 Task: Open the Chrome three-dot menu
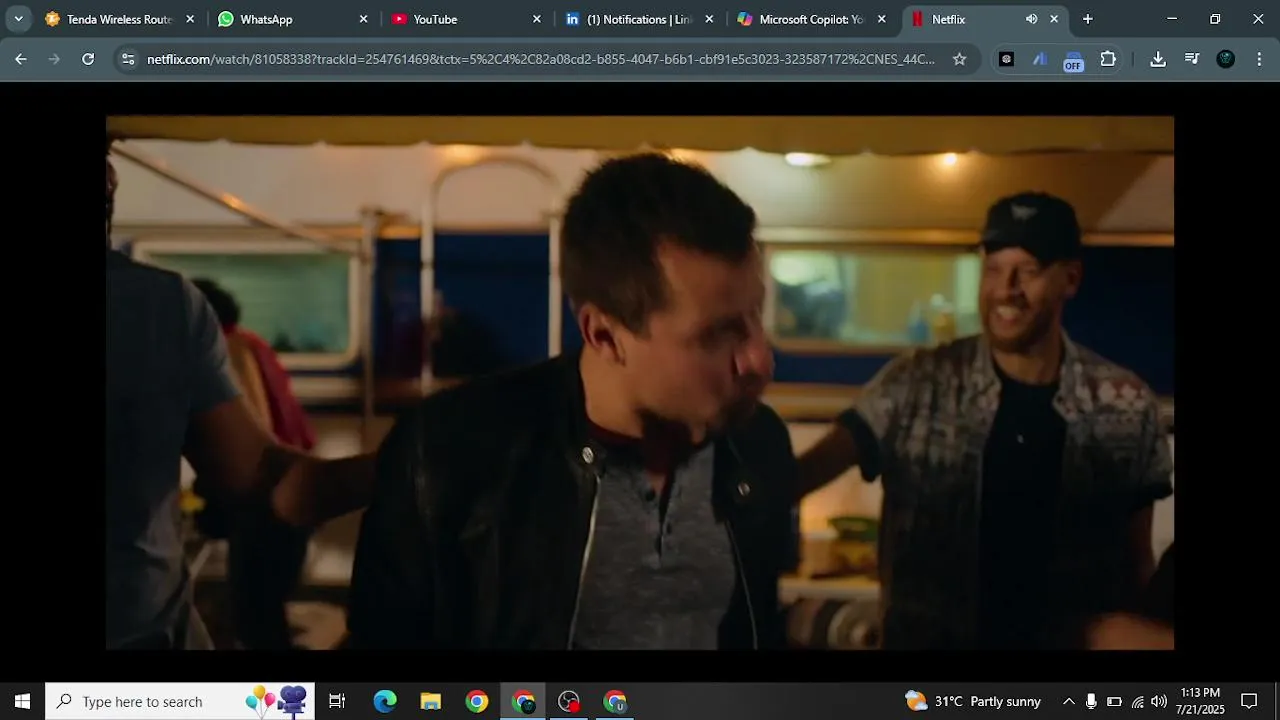tap(1259, 59)
